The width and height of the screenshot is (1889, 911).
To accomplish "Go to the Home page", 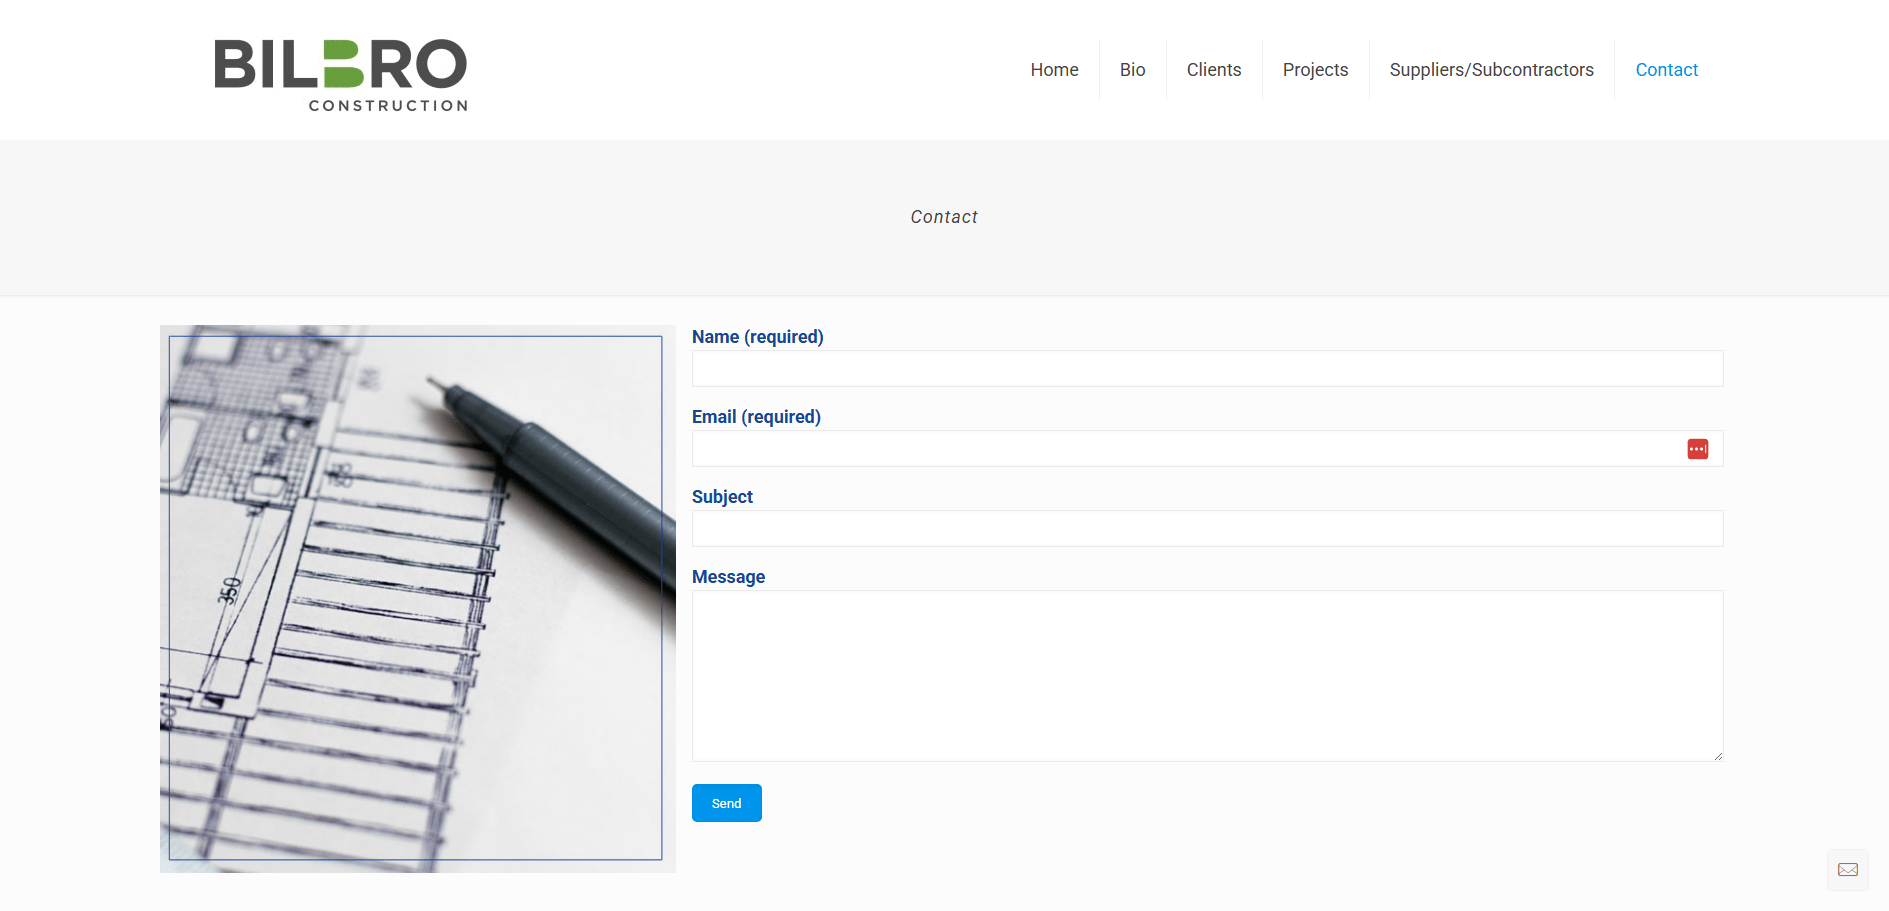I will click(x=1054, y=70).
